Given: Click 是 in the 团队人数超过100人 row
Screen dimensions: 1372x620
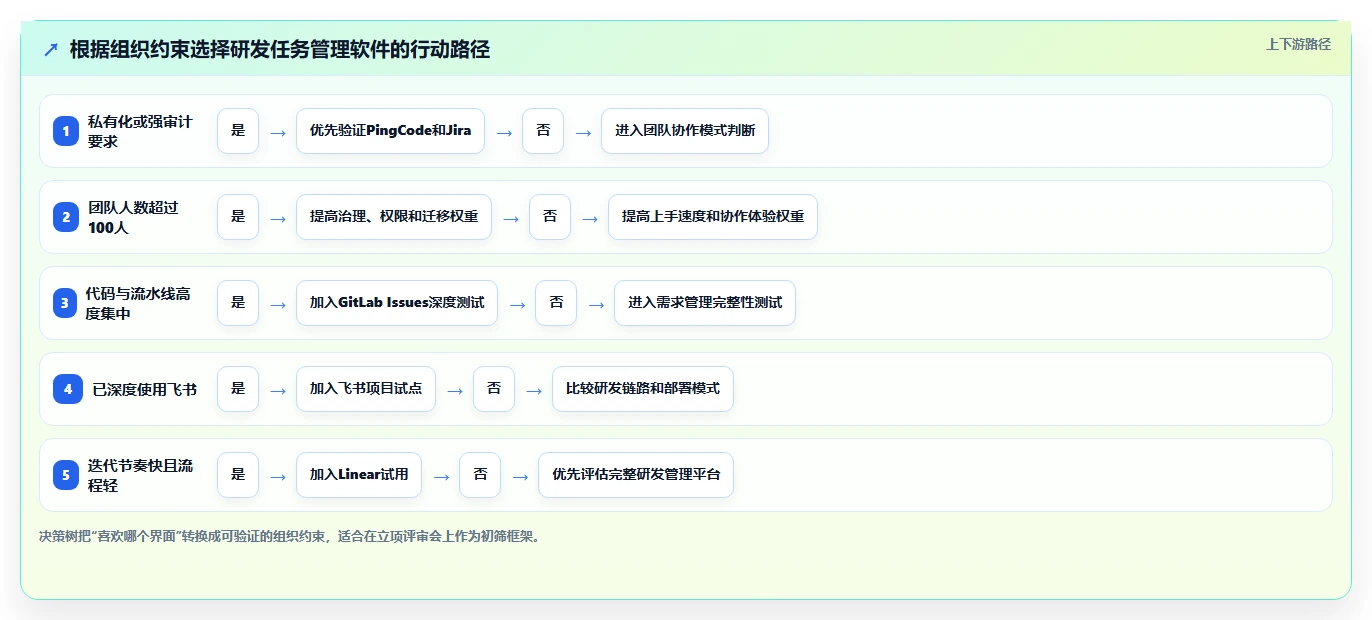Looking at the screenshot, I should [x=238, y=217].
